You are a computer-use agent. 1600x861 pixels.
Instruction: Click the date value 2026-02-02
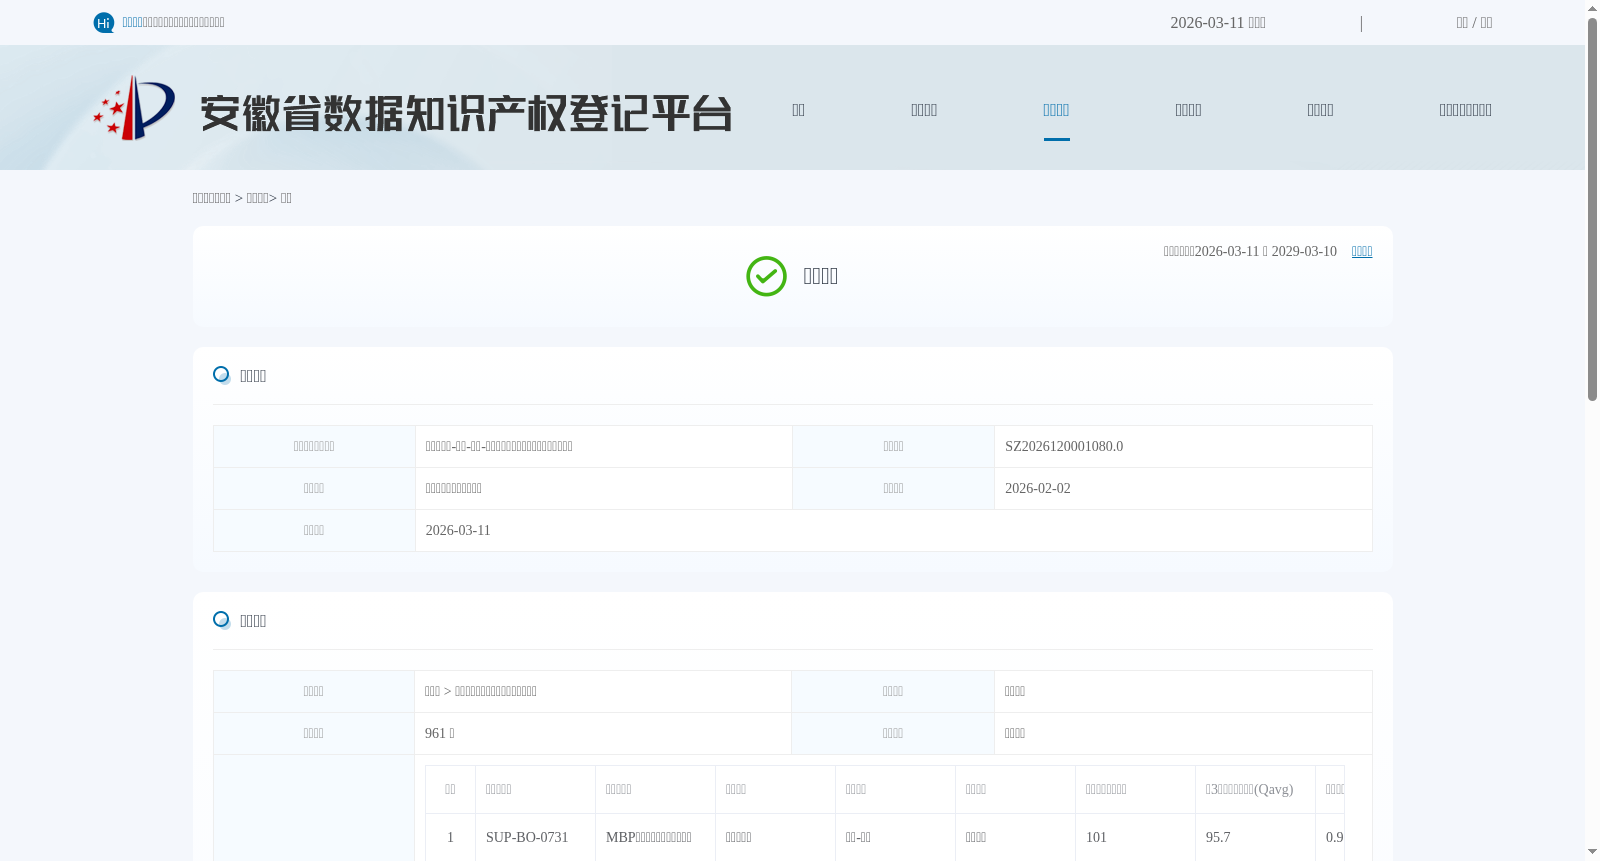coord(1038,489)
